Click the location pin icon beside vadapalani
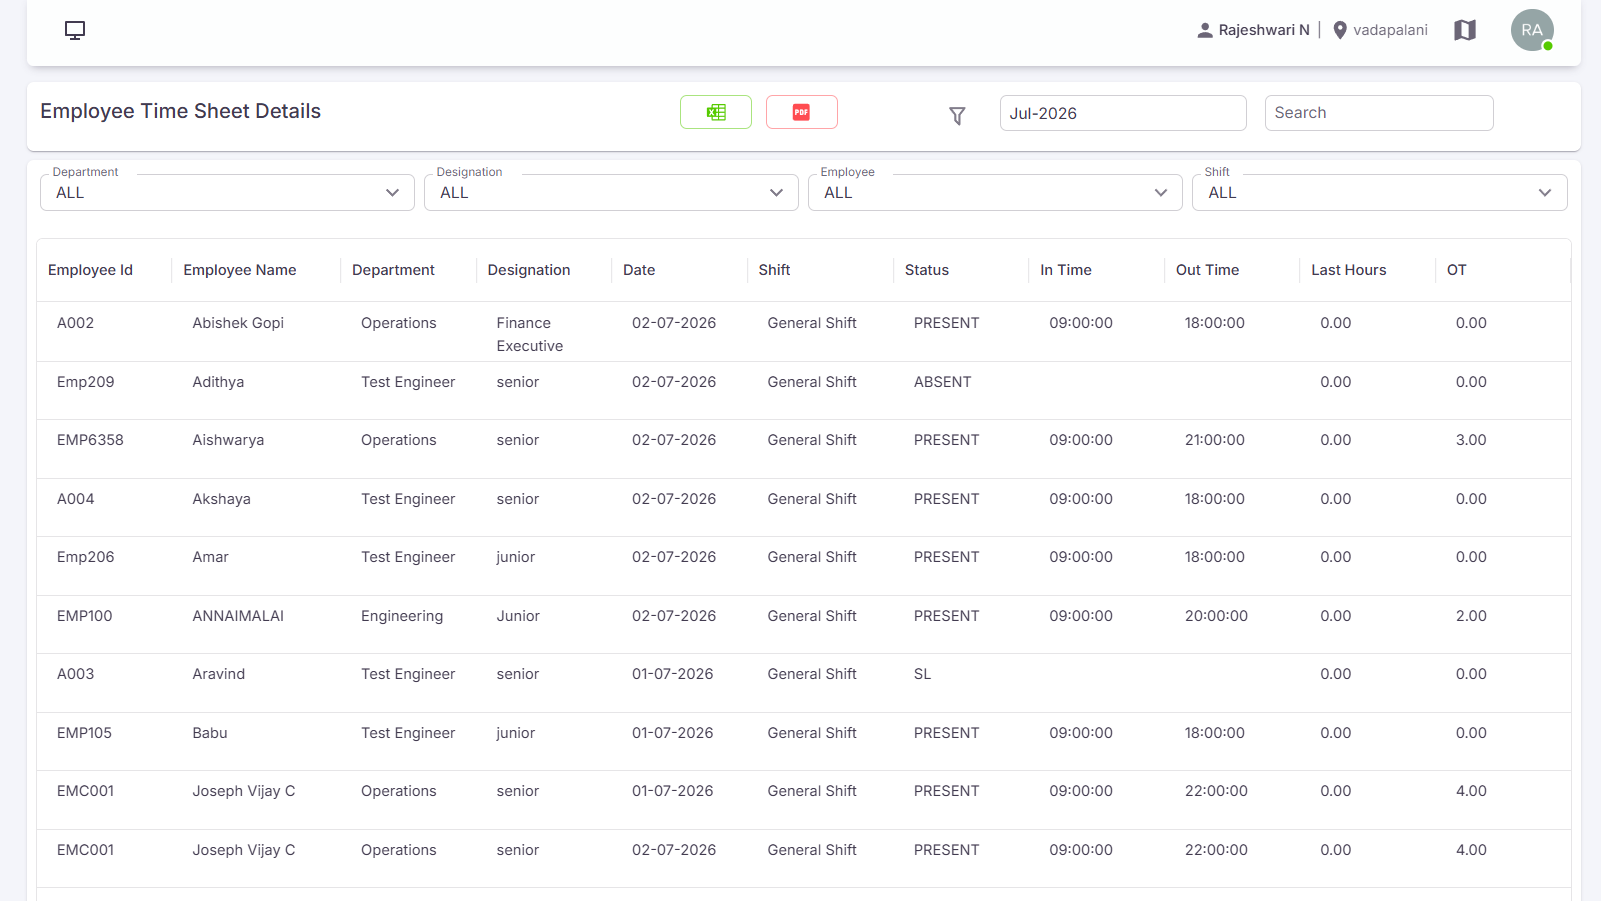This screenshot has height=901, width=1601. tap(1340, 30)
